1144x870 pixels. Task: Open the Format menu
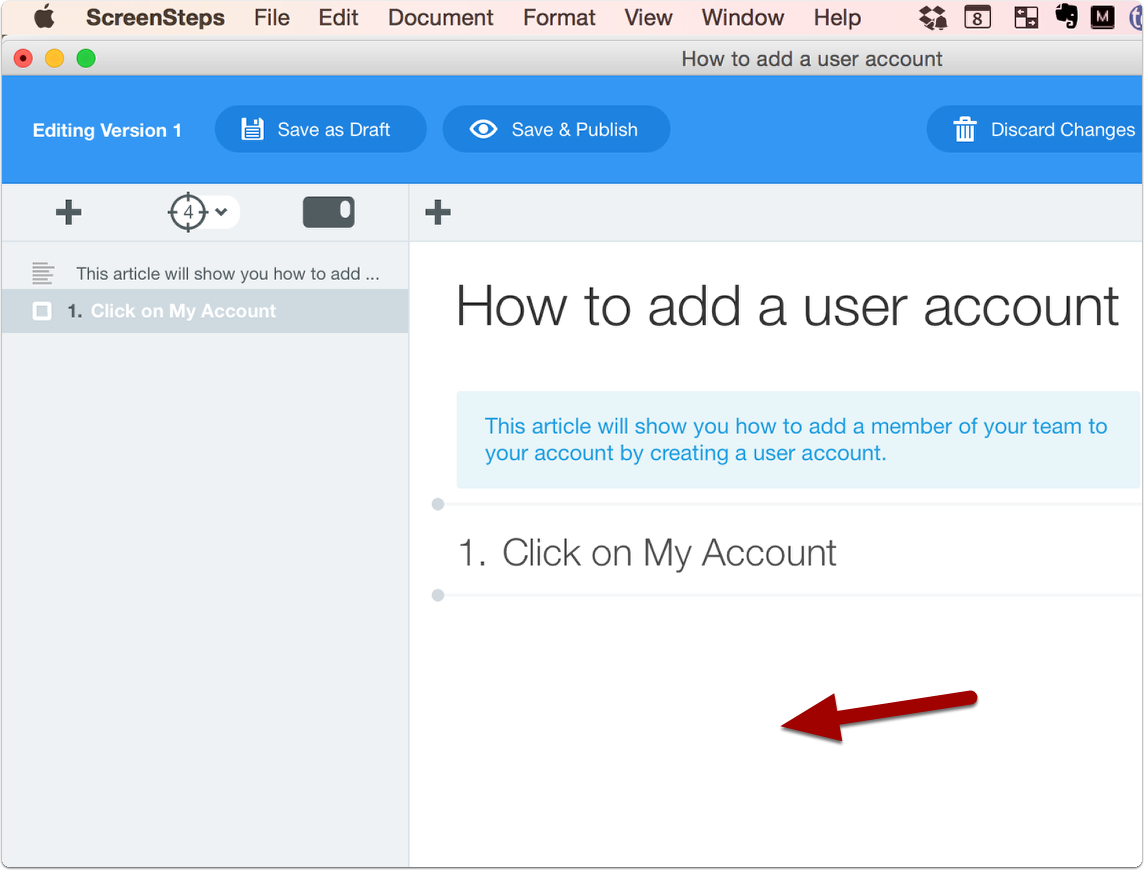pos(559,17)
